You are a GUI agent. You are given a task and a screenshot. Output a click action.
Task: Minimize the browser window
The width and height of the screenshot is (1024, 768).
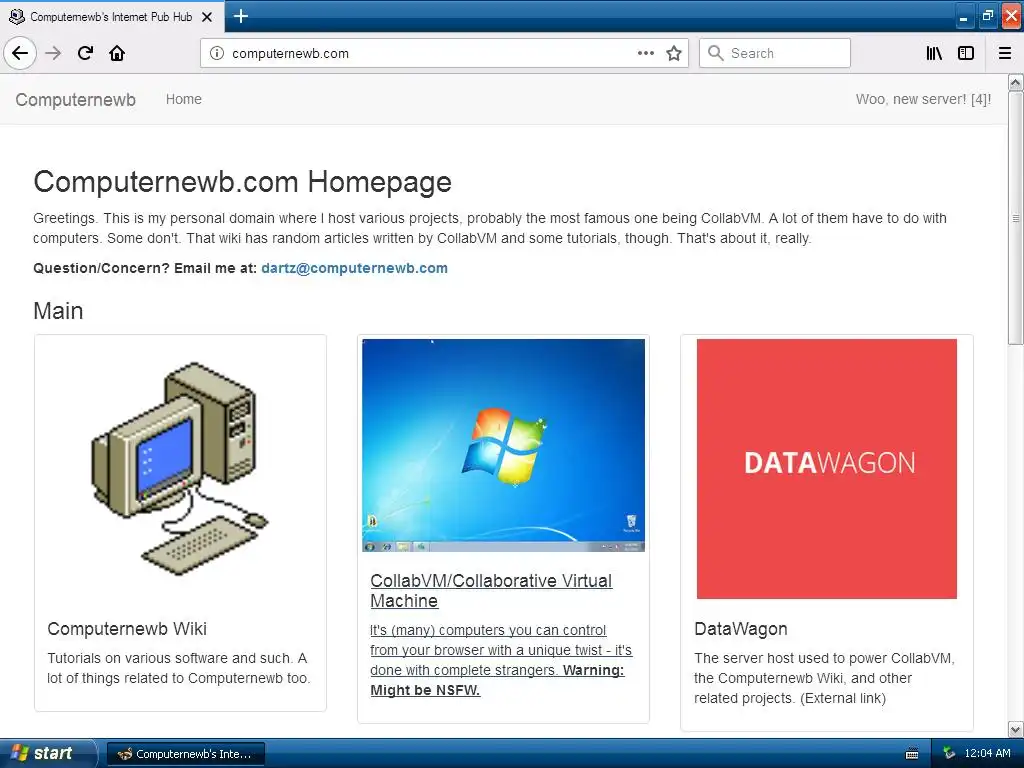(964, 17)
